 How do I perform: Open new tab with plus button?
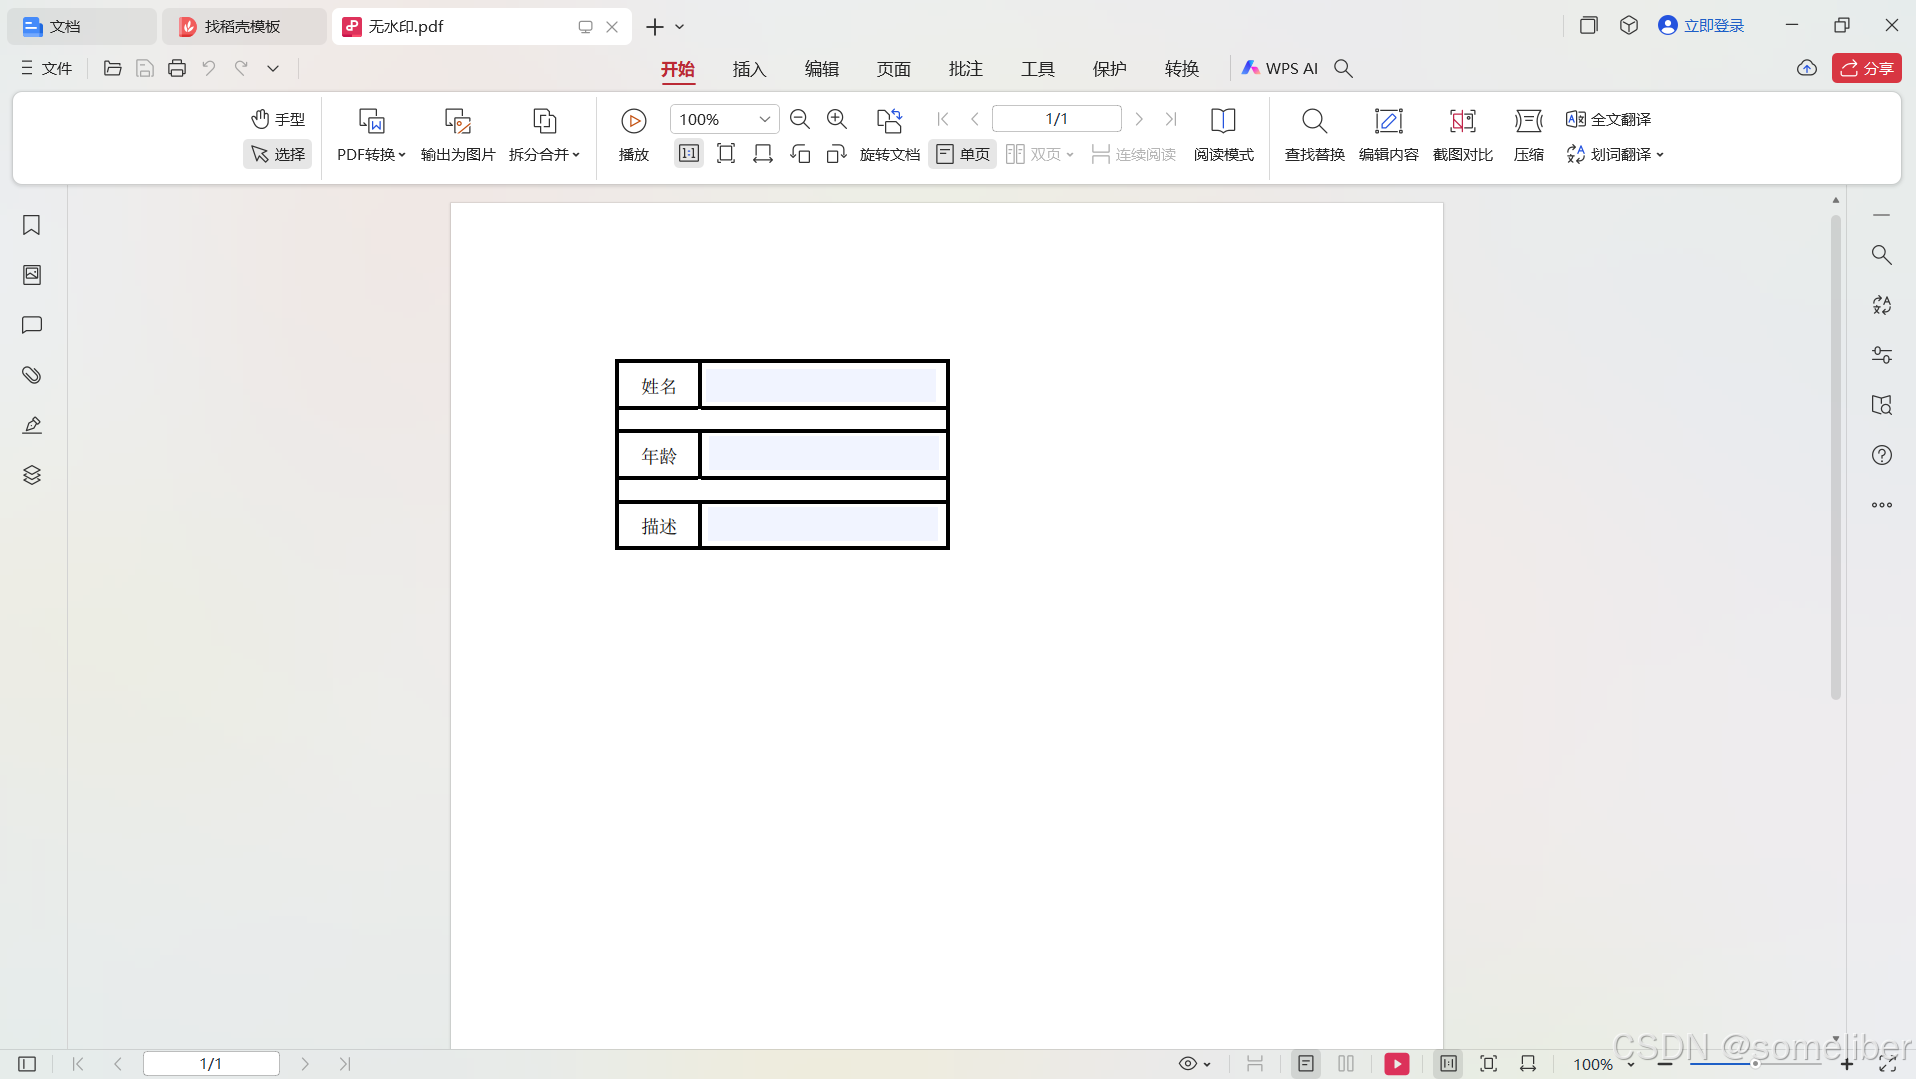(x=655, y=27)
